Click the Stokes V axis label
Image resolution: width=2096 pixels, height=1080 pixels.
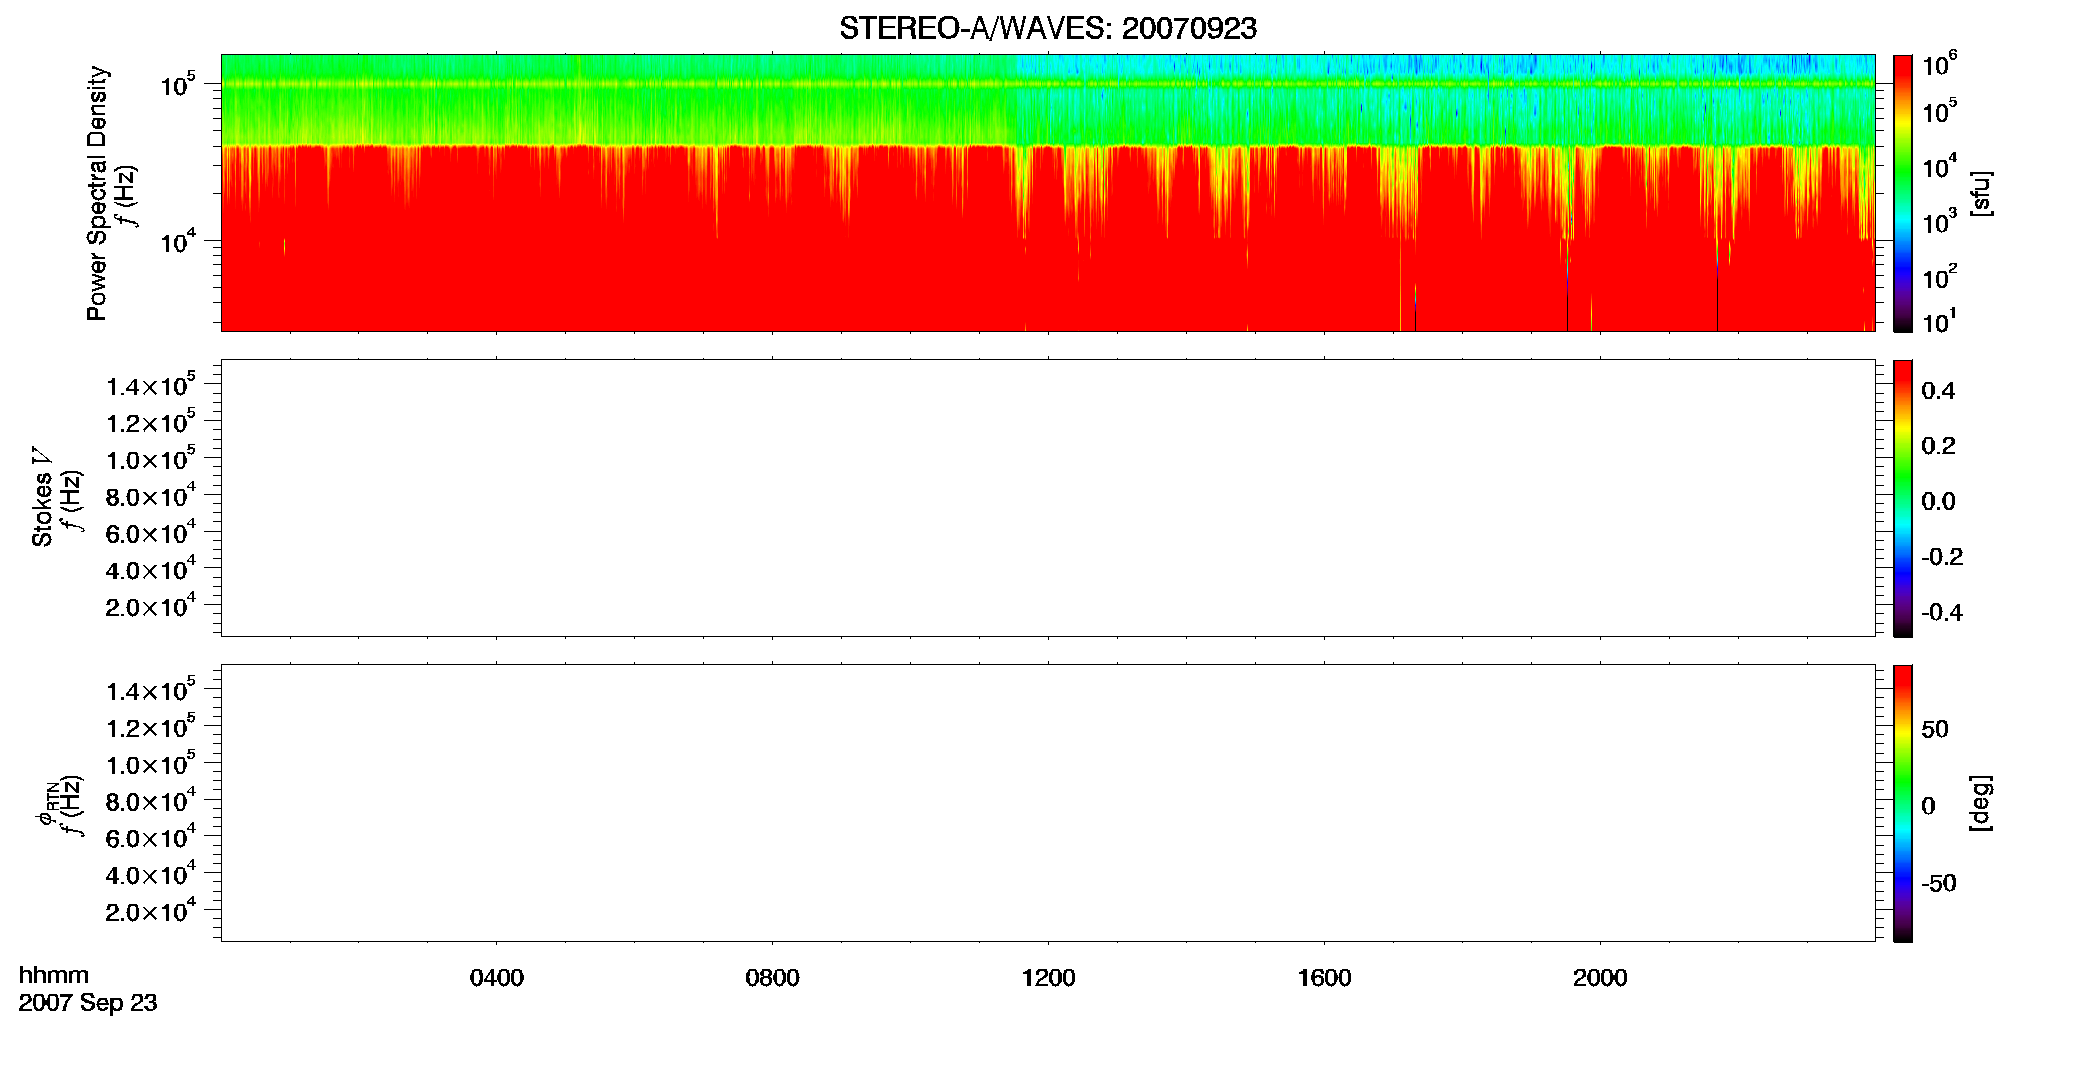(x=43, y=497)
